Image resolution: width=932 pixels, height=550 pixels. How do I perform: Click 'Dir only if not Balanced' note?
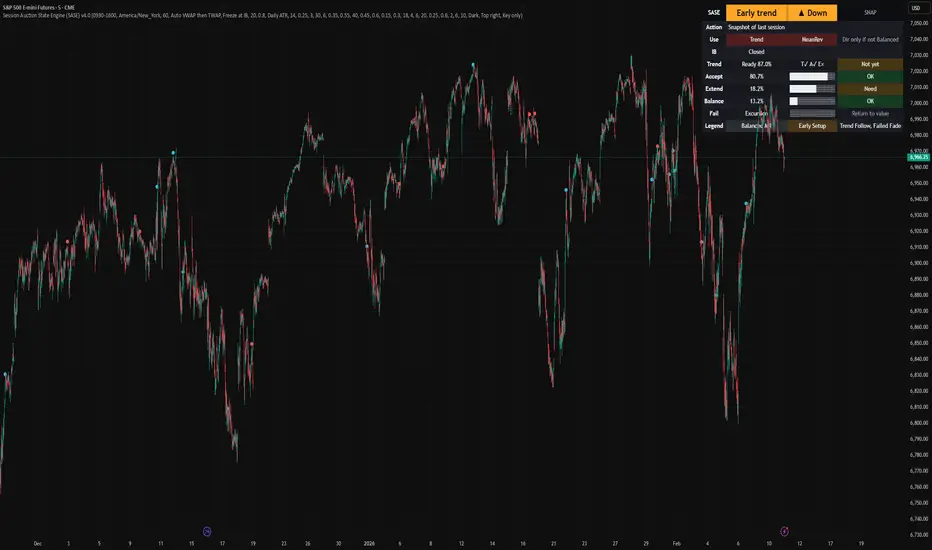[x=870, y=39]
